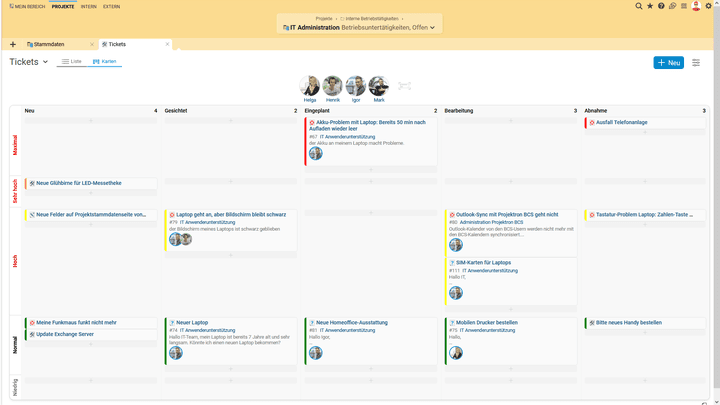Filter tickets by Igor avatar
This screenshot has width=720, height=405.
(x=356, y=86)
